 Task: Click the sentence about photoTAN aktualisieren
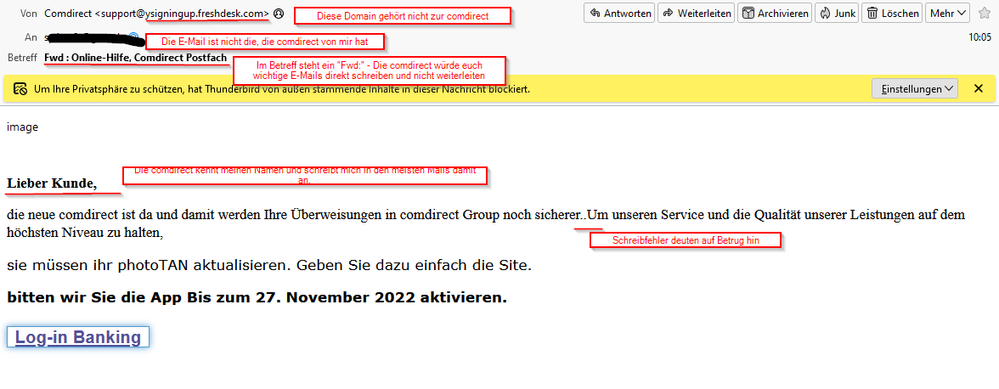pyautogui.click(x=270, y=266)
